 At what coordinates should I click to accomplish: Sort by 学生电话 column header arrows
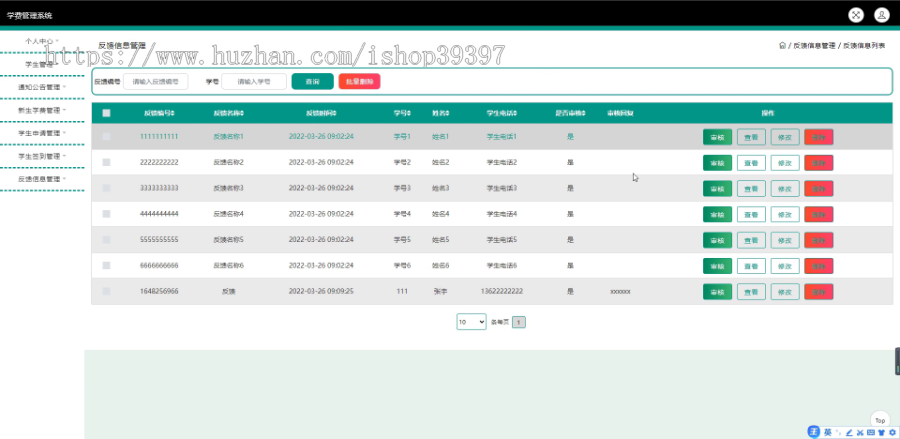(x=515, y=113)
